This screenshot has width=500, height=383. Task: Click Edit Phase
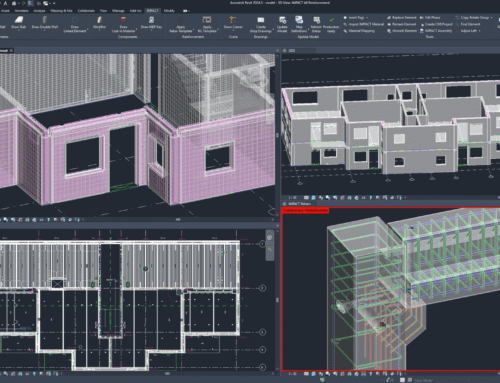click(430, 17)
